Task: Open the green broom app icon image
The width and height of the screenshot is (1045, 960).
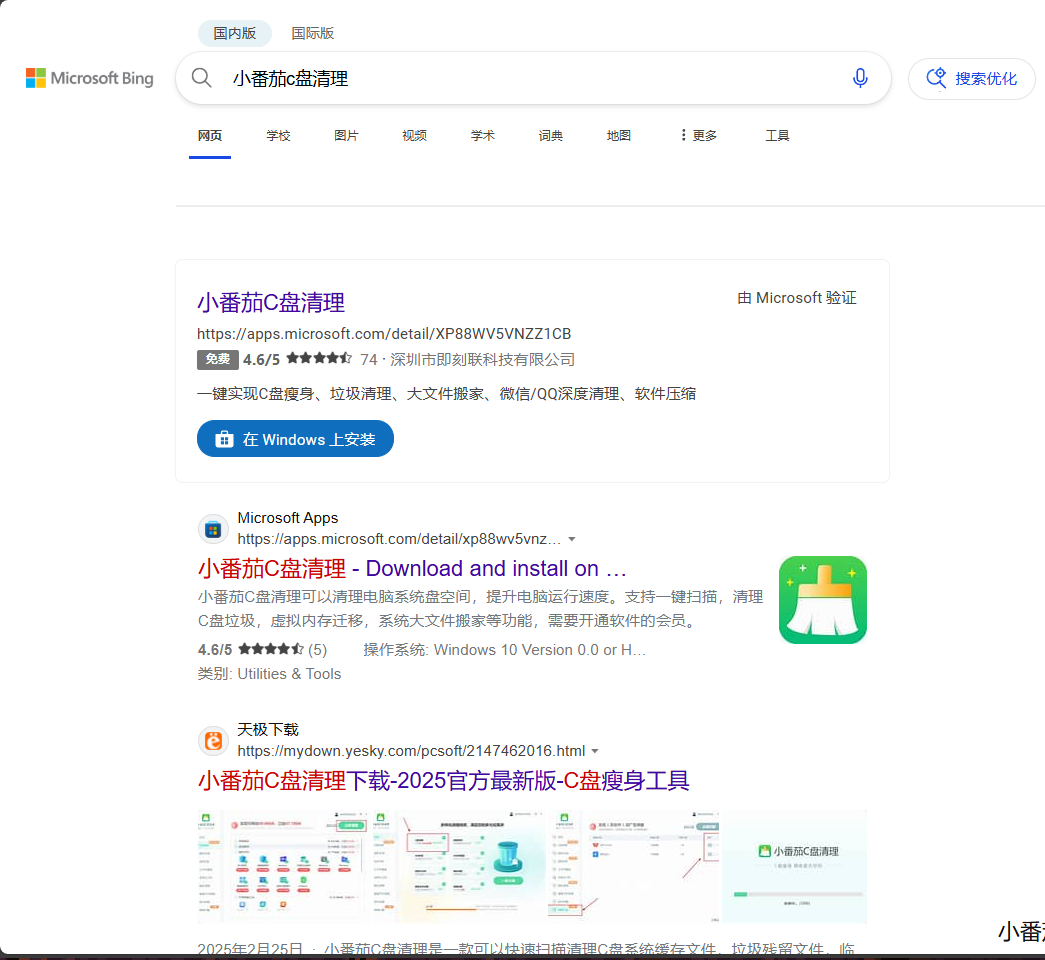Action: [822, 600]
